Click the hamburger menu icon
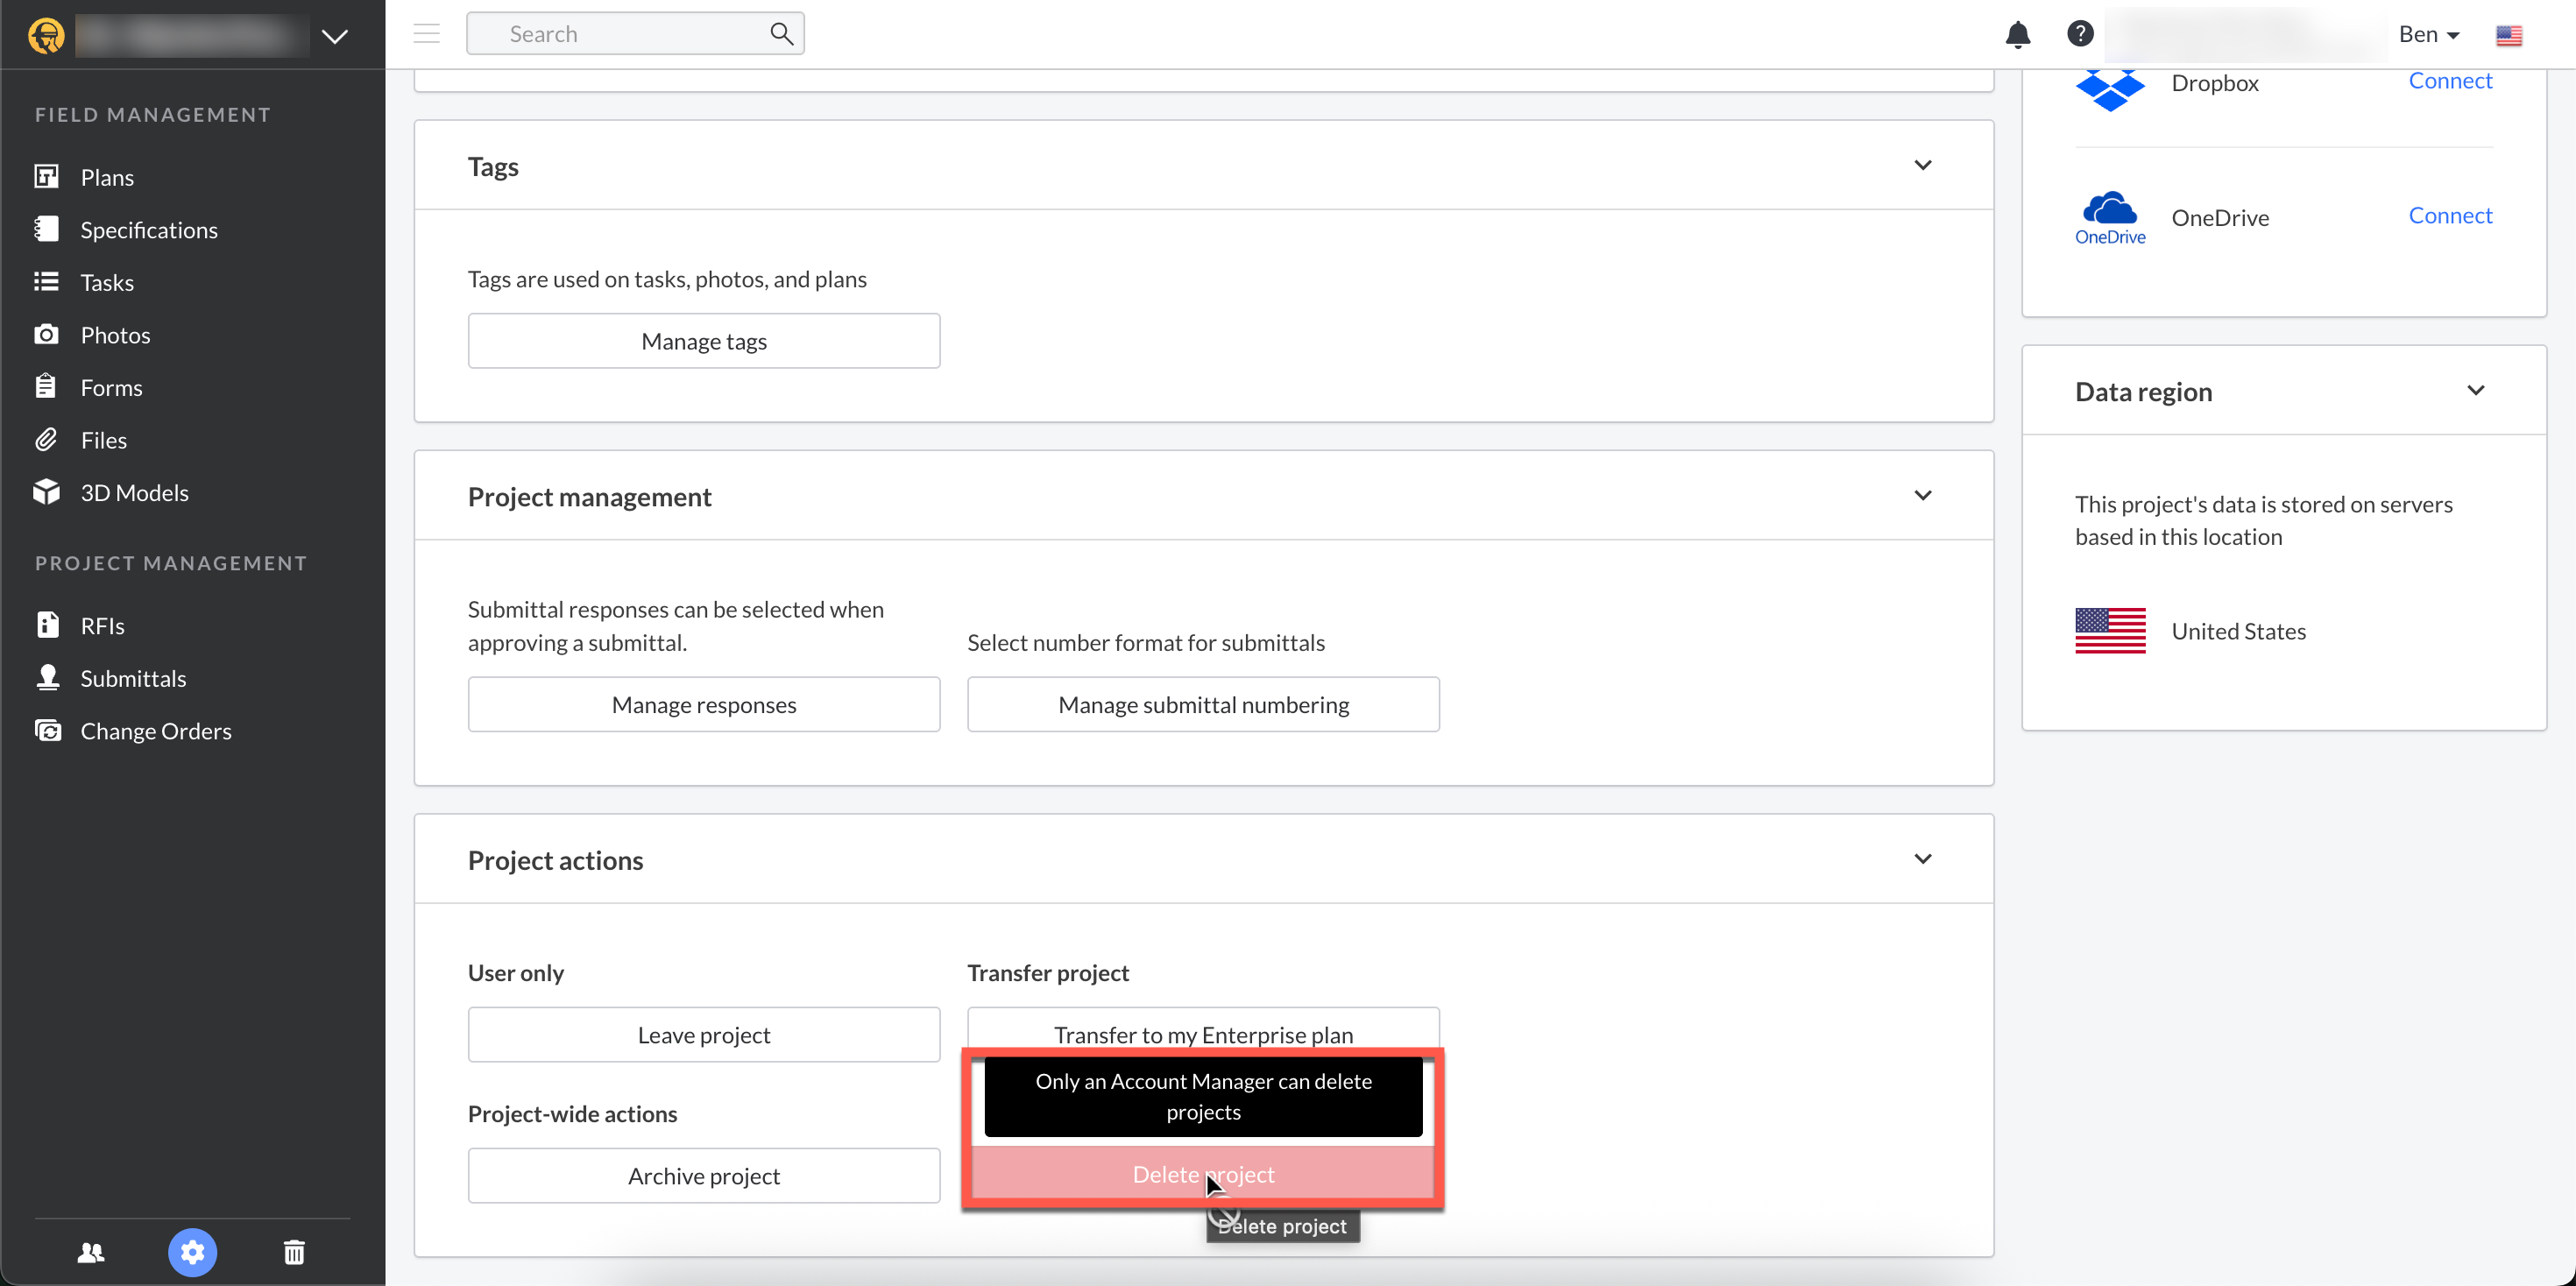This screenshot has height=1286, width=2576. pos(427,34)
